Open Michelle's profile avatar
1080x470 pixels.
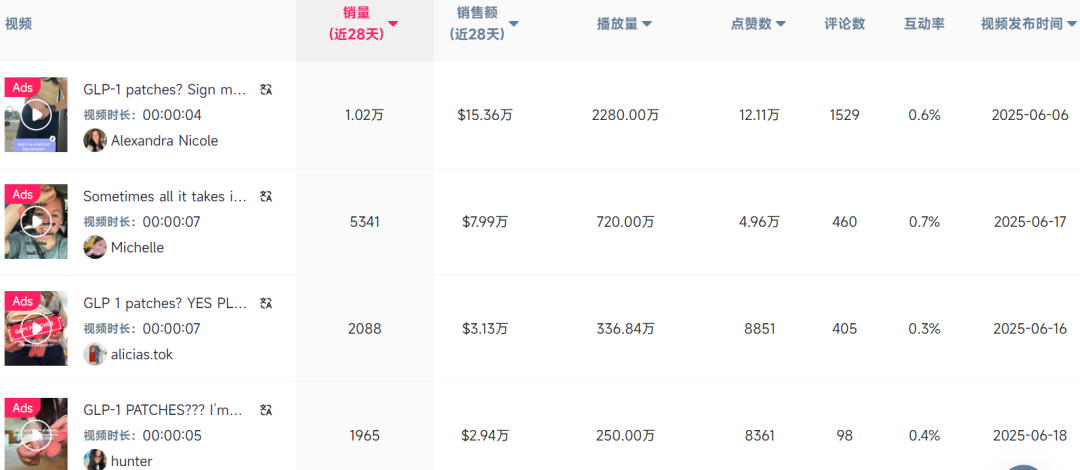click(95, 248)
